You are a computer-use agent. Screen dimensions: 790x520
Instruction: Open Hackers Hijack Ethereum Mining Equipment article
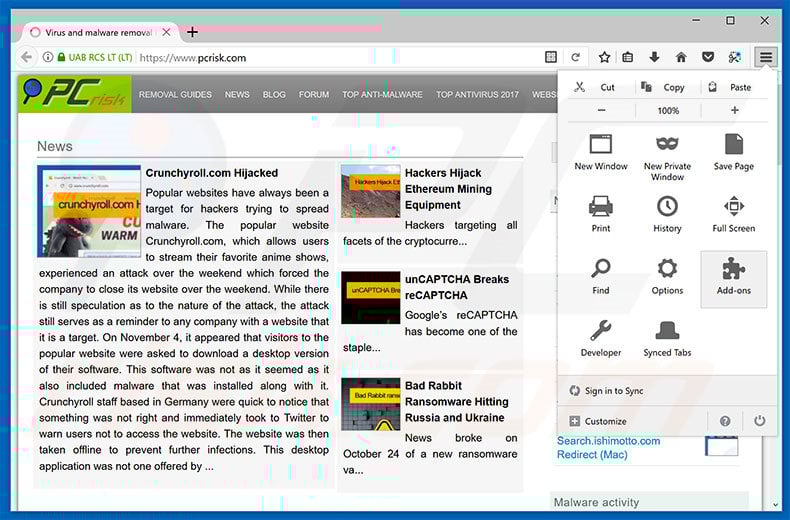(x=448, y=189)
